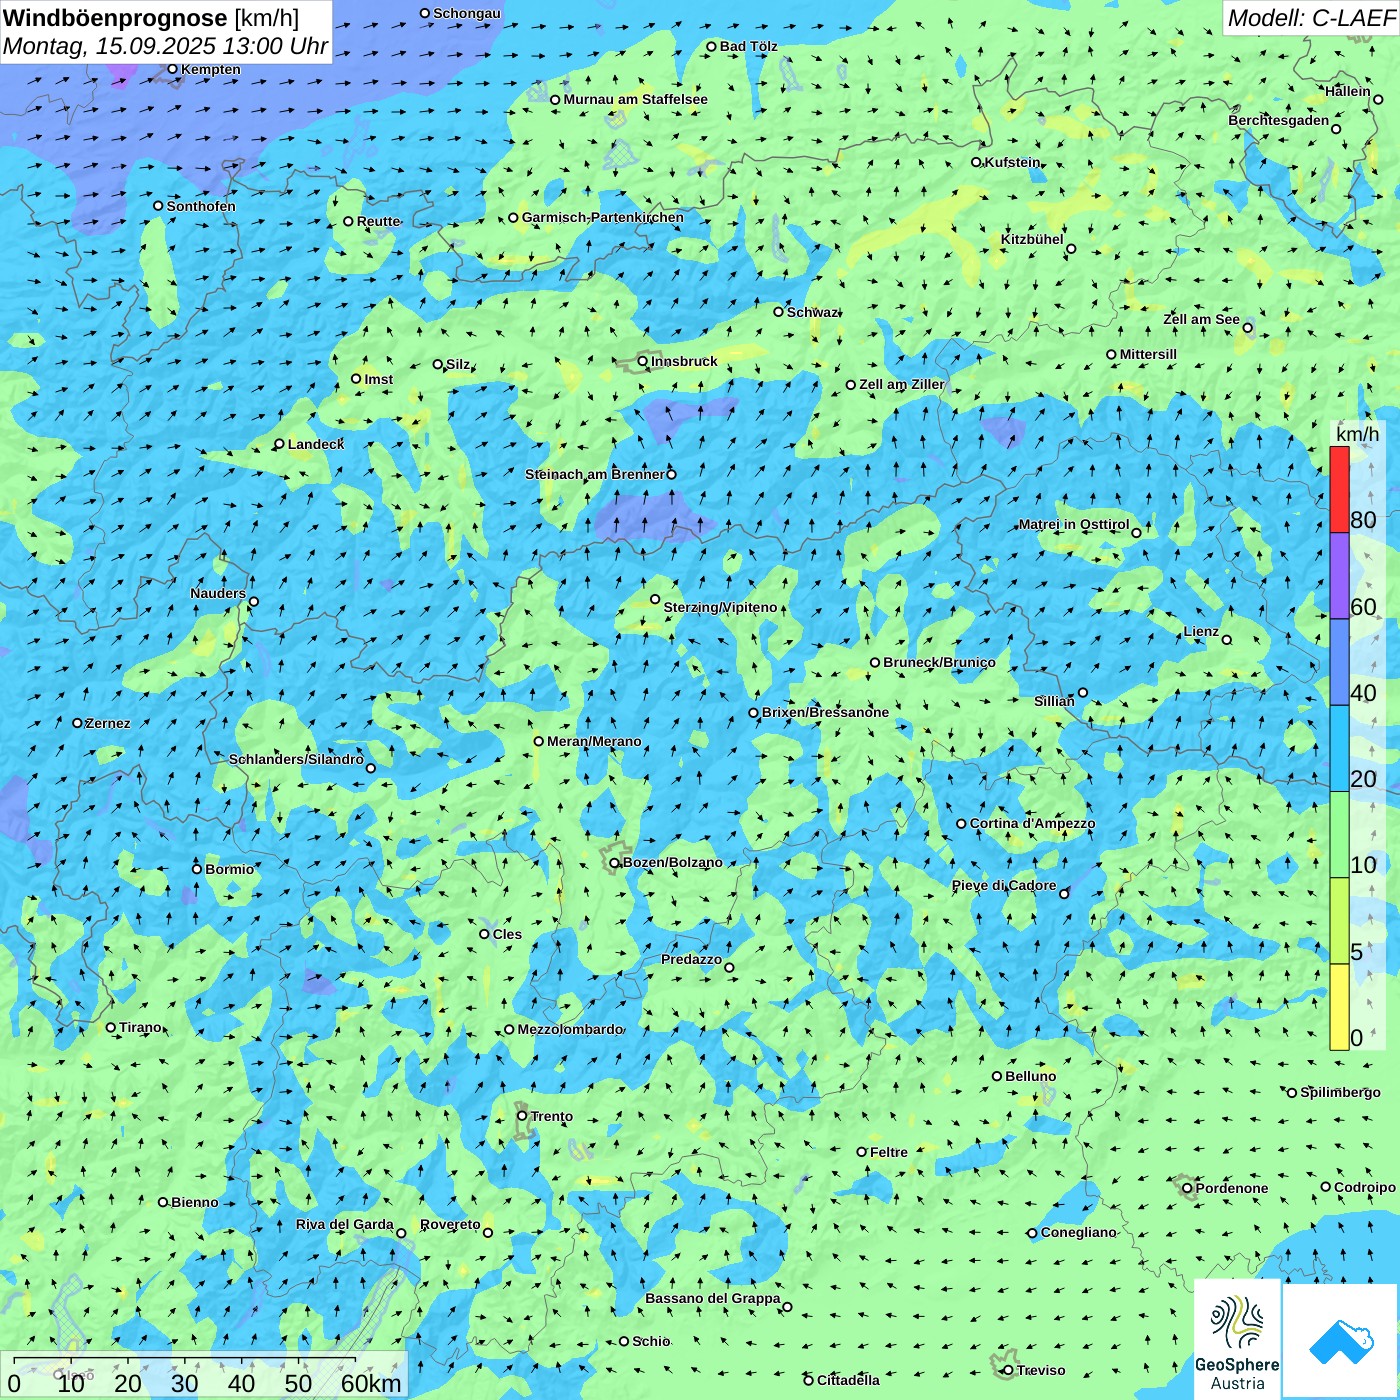1400x1400 pixels.
Task: Click the Sillian city label
Action: 1054,701
